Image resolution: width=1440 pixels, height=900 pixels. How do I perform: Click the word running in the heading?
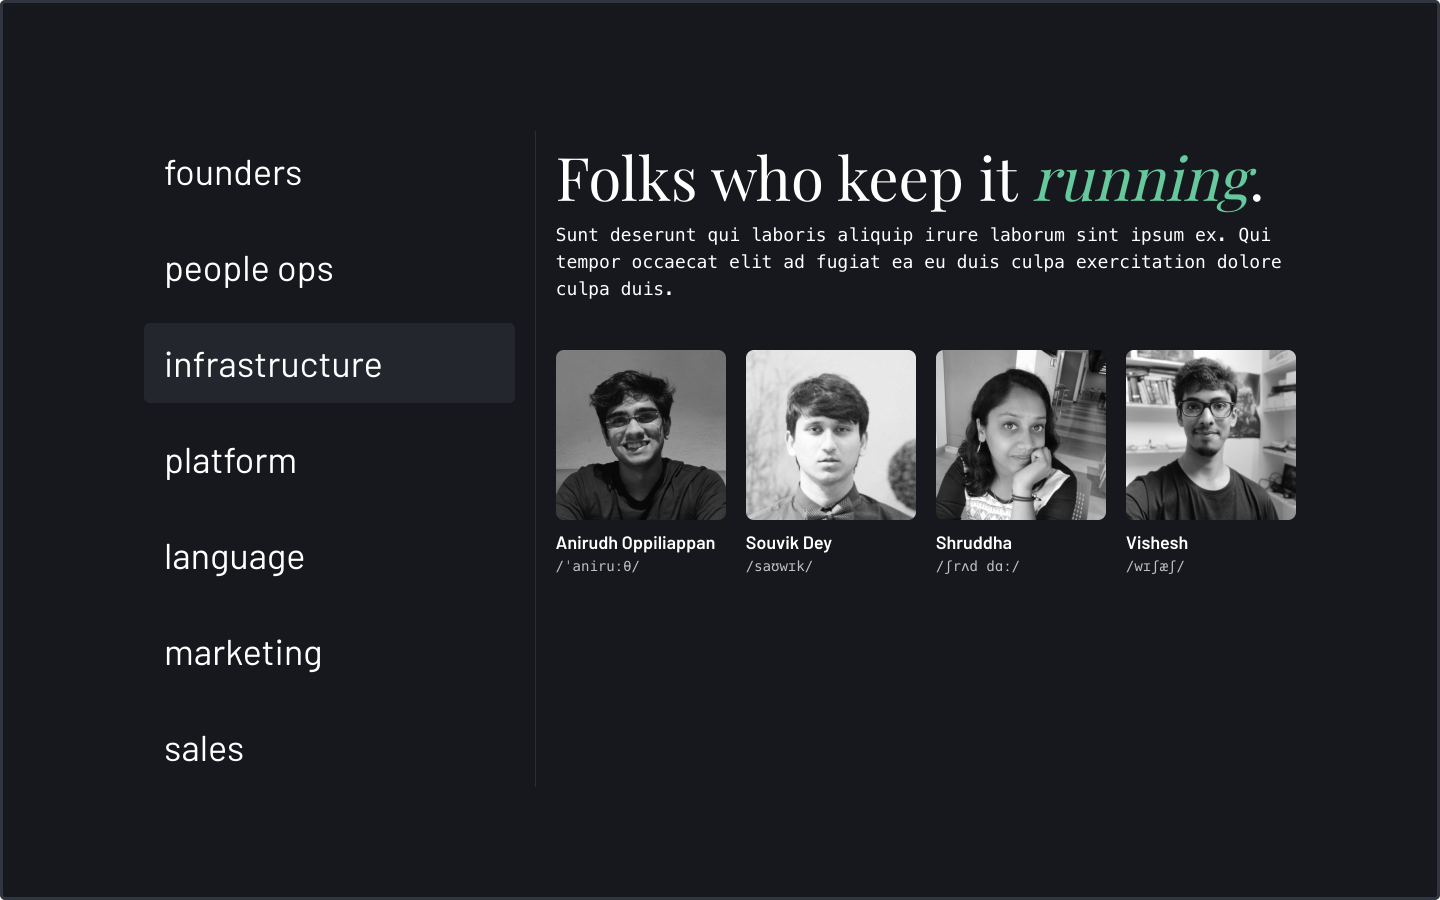[x=1140, y=182]
